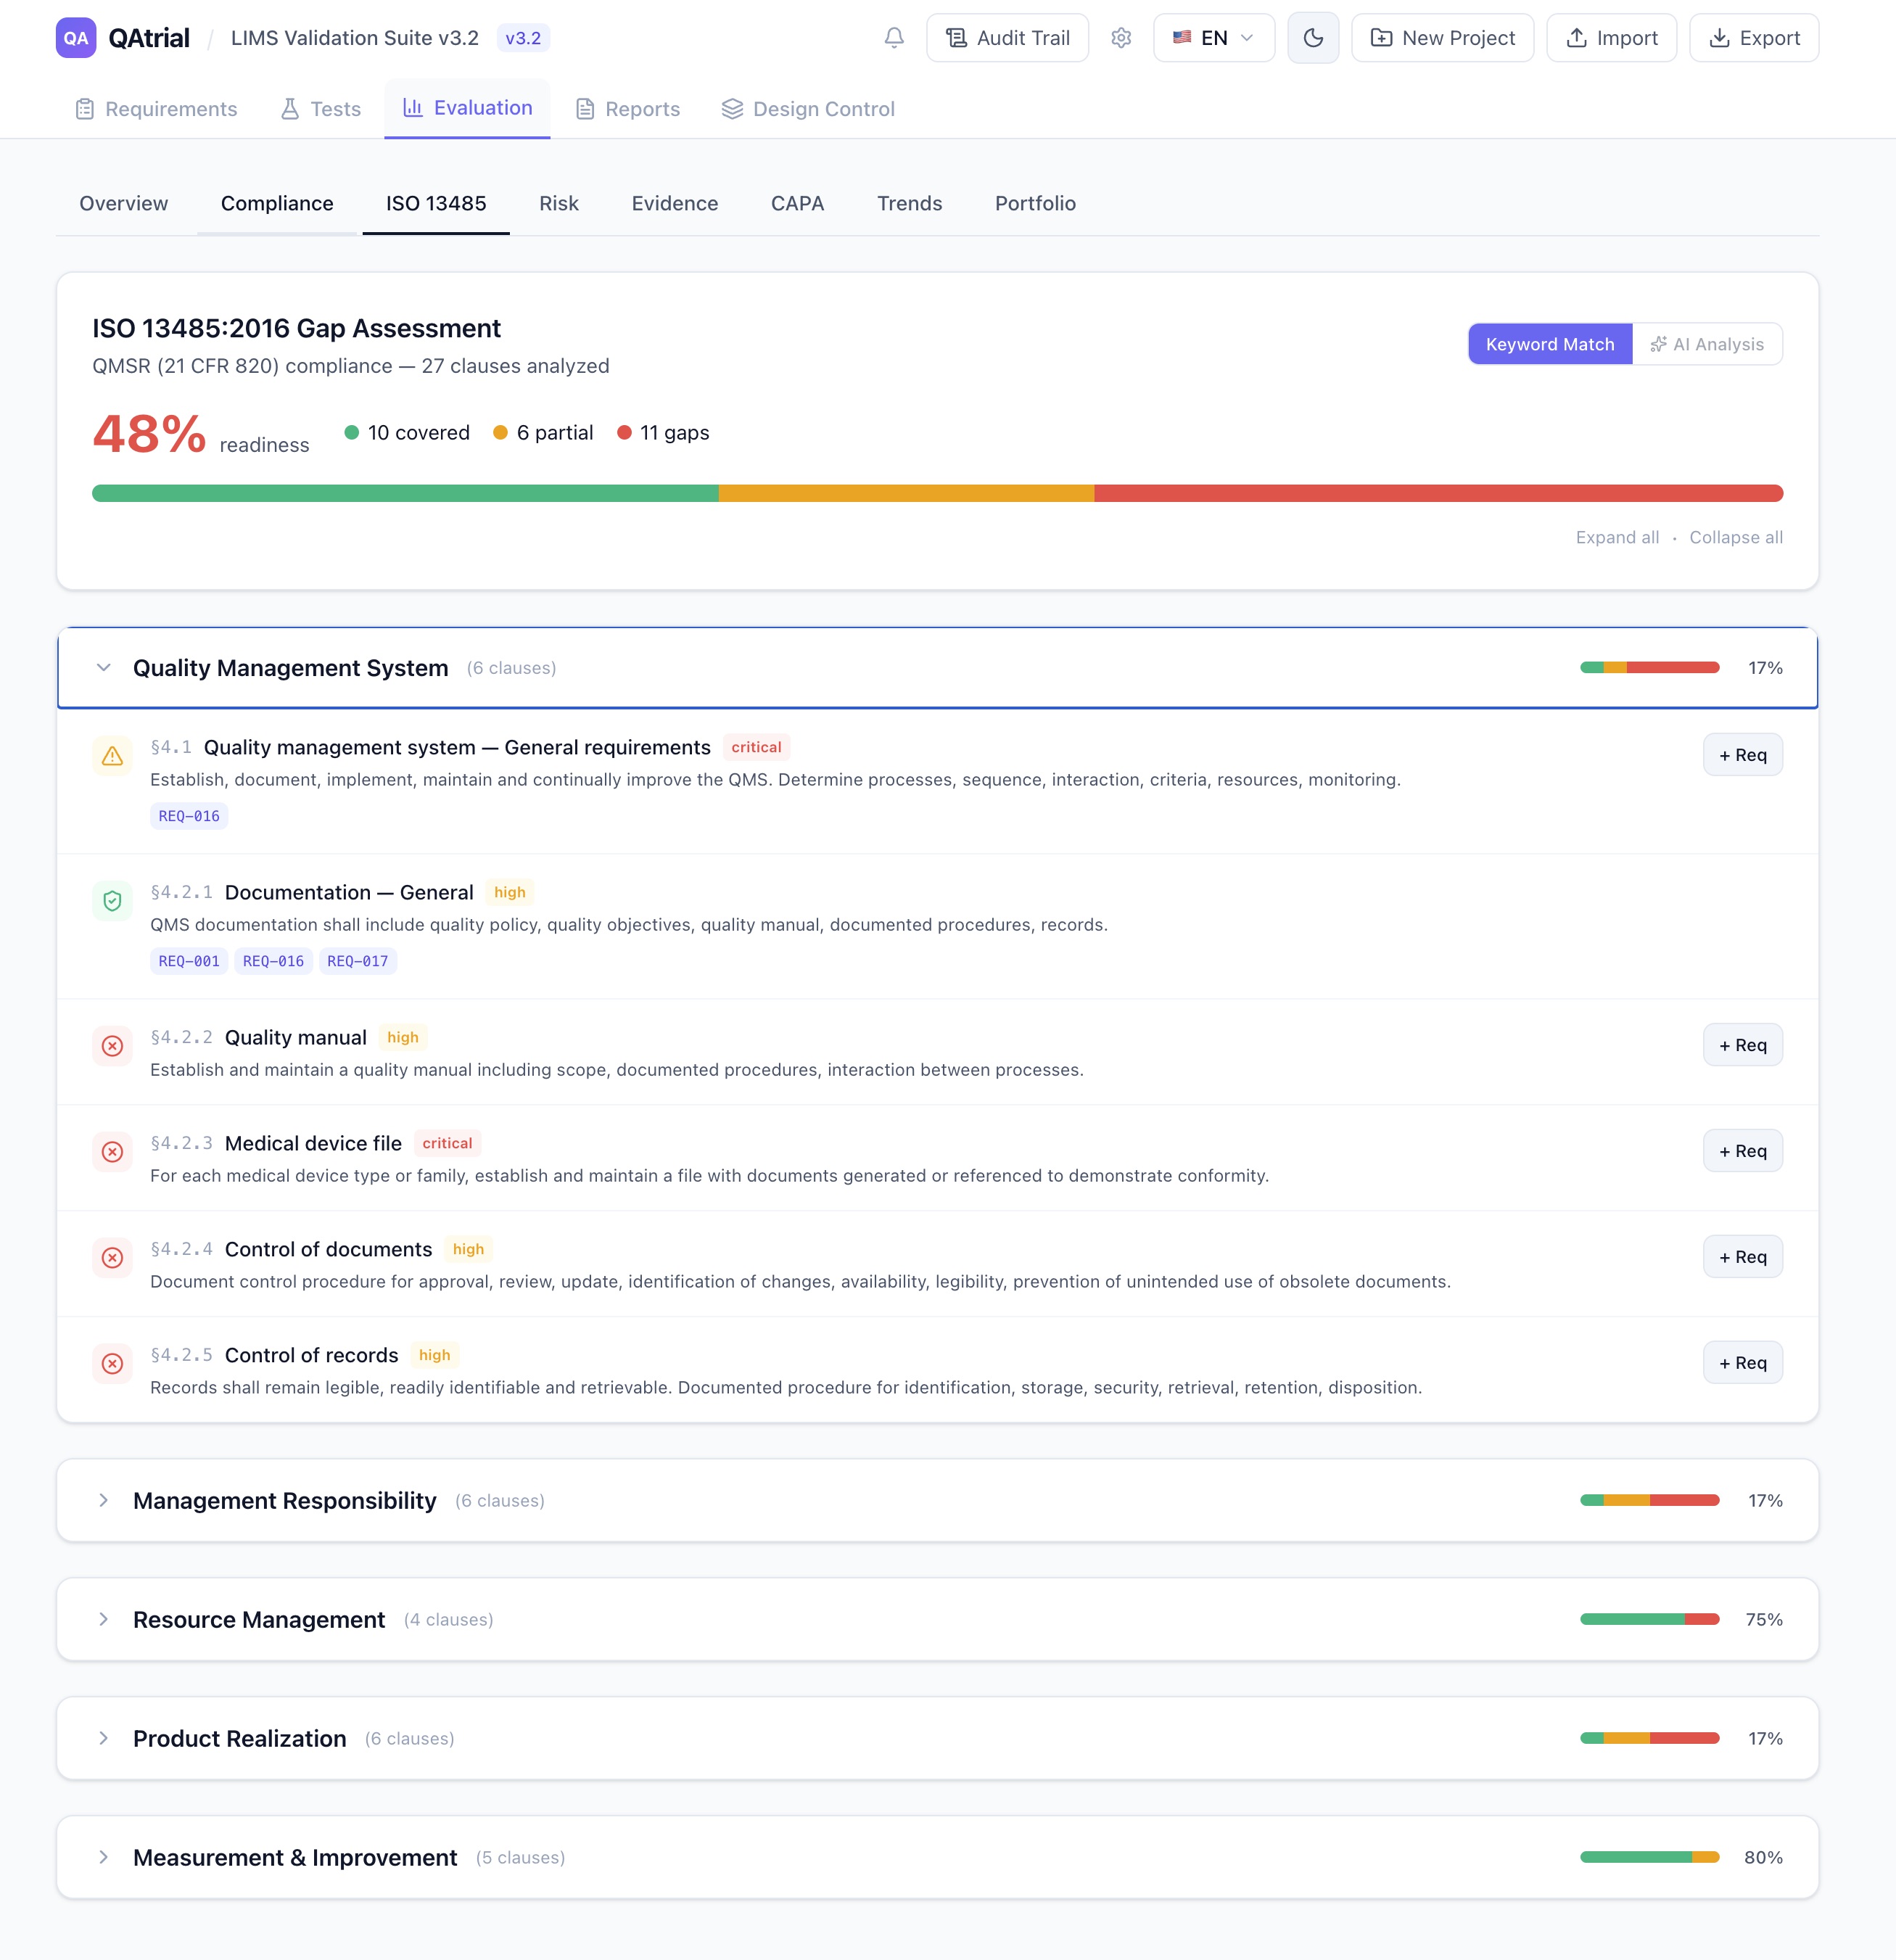This screenshot has width=1896, height=1960.
Task: Switch to AI Analysis mode
Action: tap(1707, 344)
